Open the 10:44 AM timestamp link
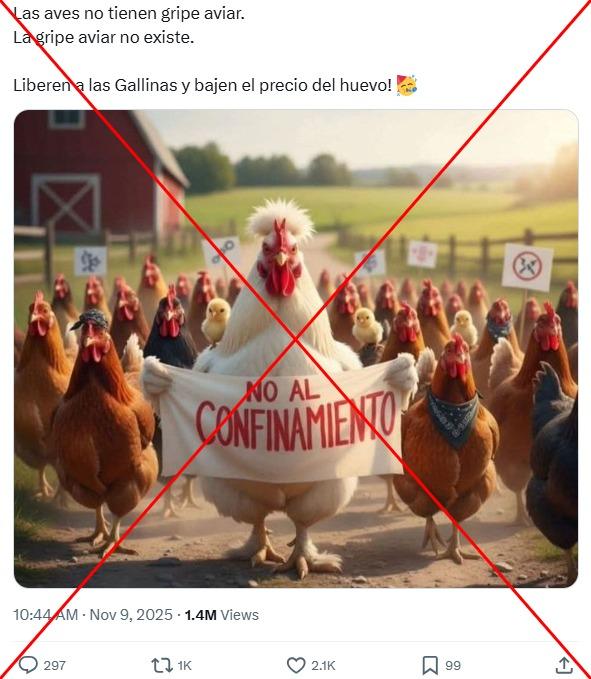 click(x=45, y=614)
